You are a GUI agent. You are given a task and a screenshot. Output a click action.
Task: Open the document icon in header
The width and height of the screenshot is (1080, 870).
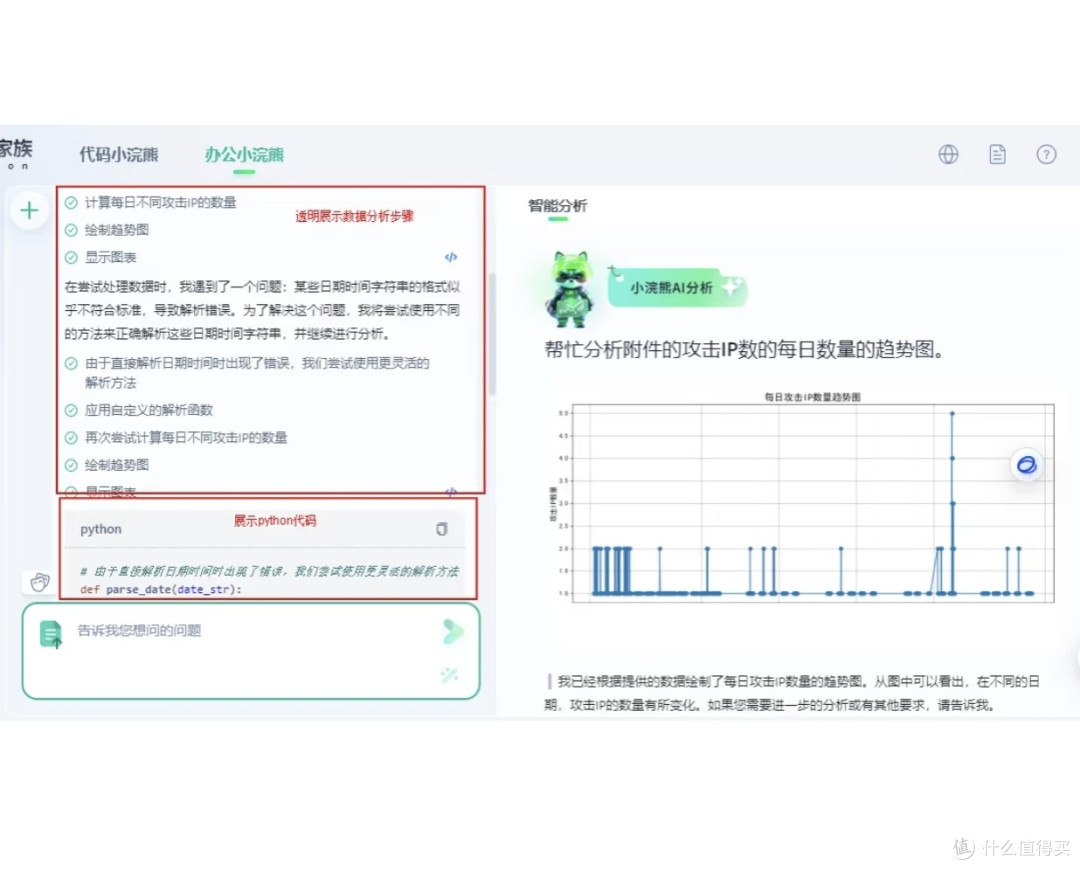(x=997, y=154)
